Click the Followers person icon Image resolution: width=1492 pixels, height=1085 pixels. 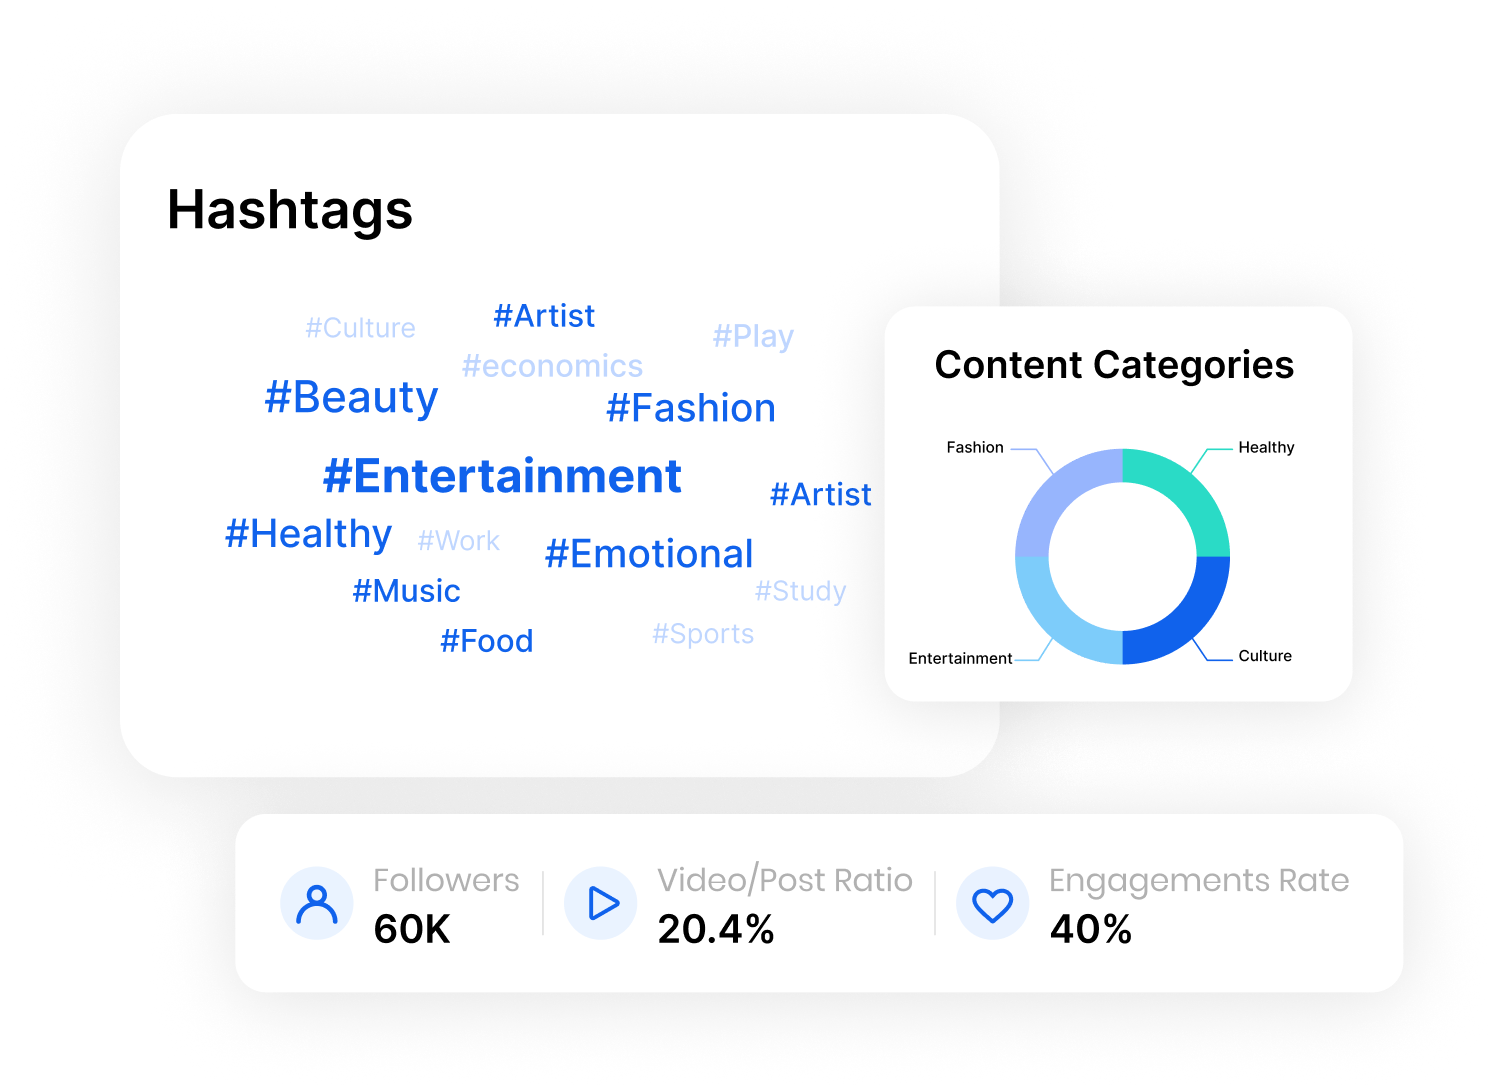coord(317,904)
